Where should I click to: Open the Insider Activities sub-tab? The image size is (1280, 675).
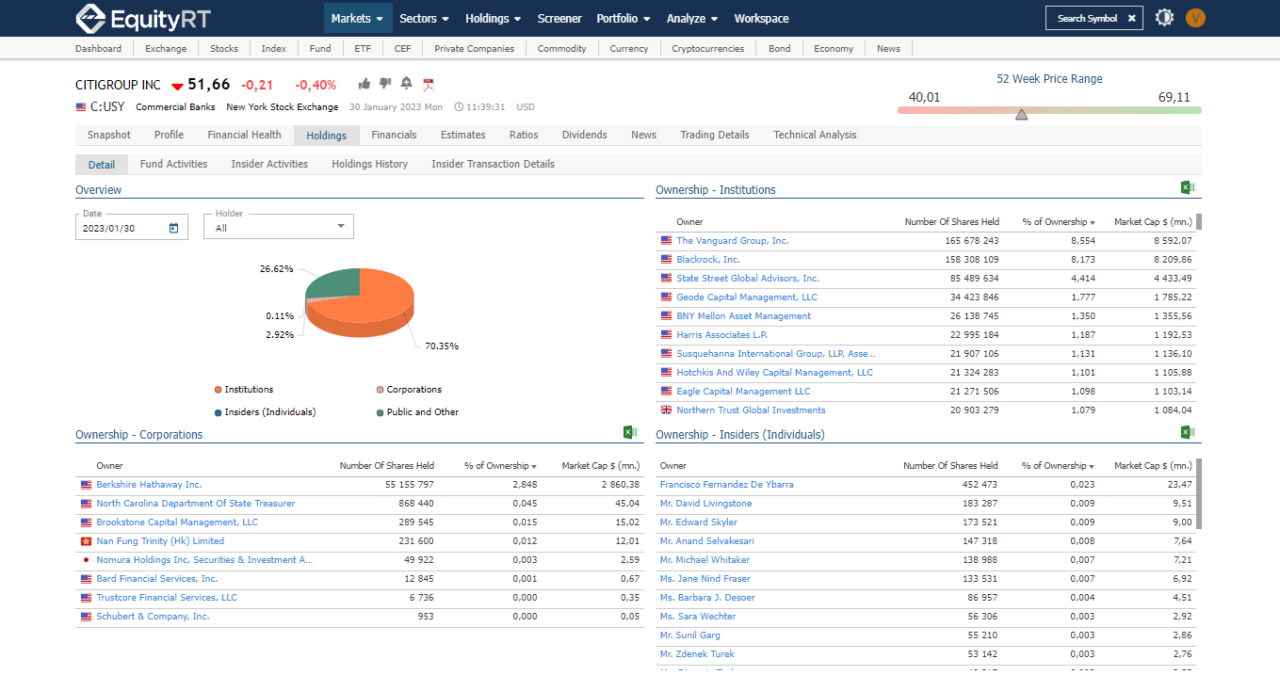[x=269, y=164]
